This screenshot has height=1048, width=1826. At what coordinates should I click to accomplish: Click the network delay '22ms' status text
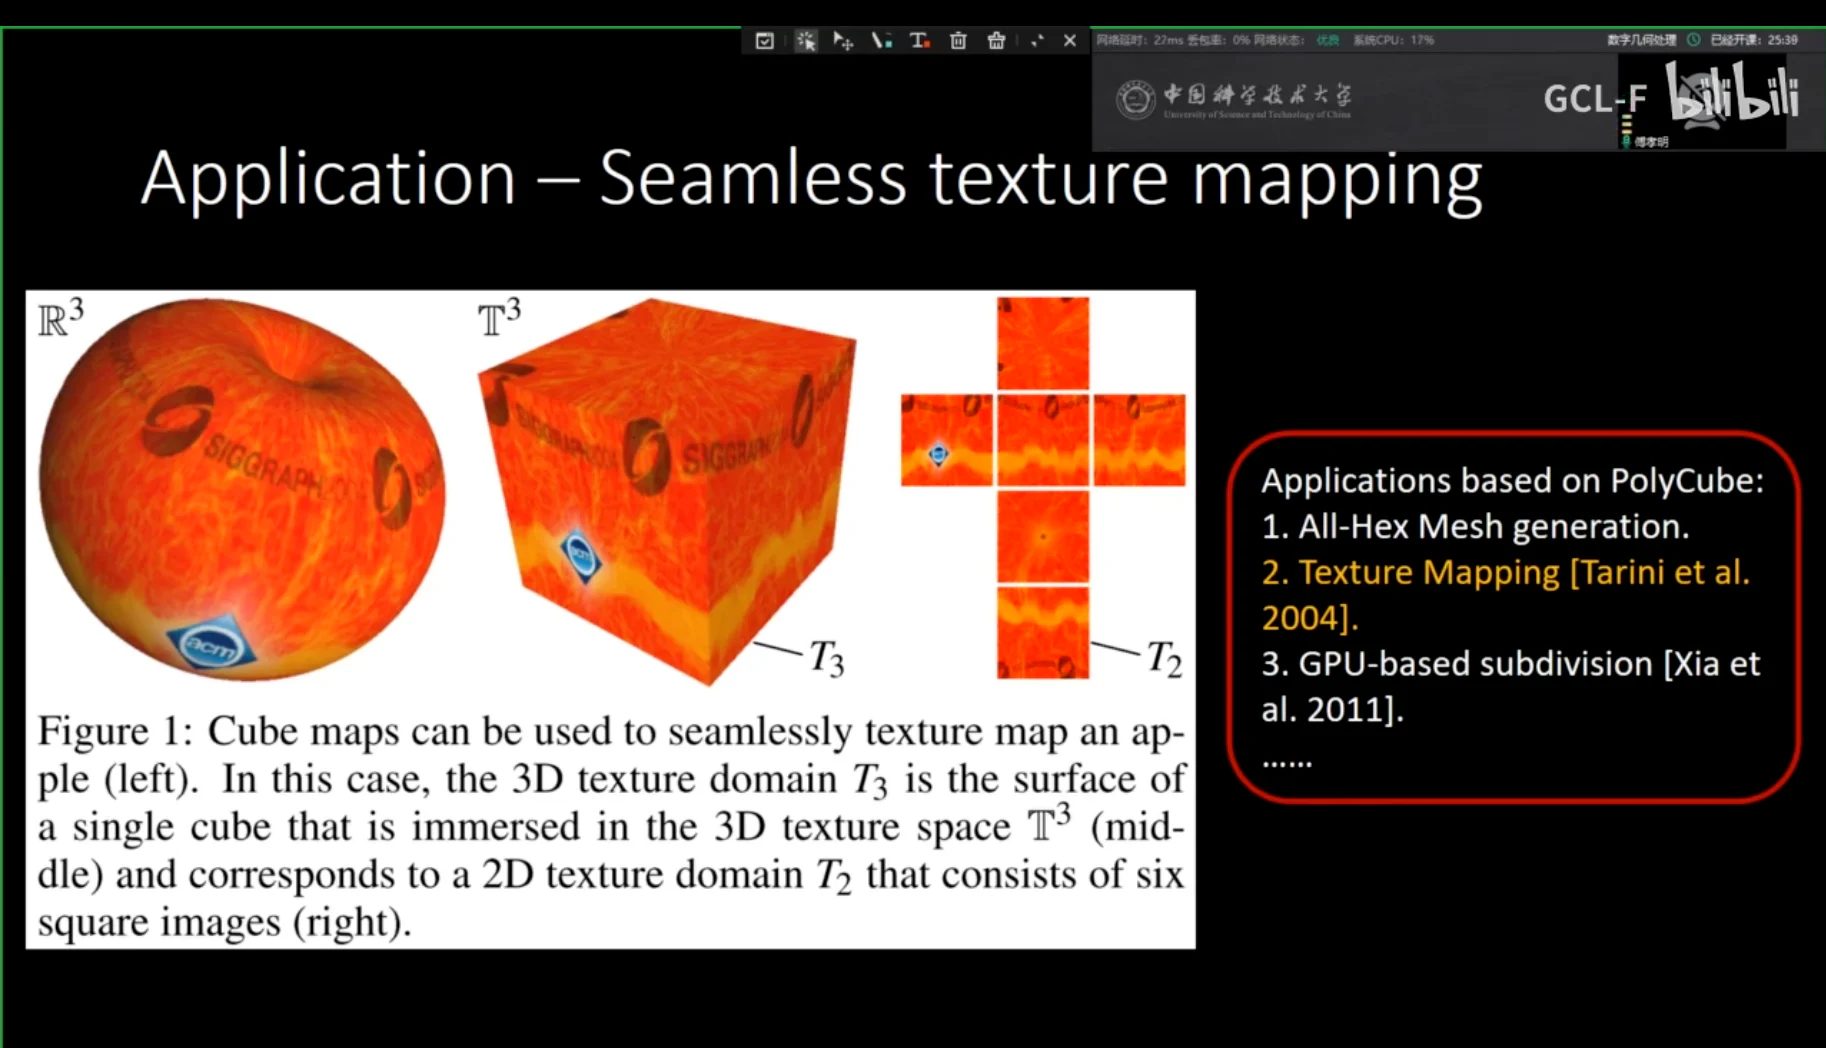1168,40
